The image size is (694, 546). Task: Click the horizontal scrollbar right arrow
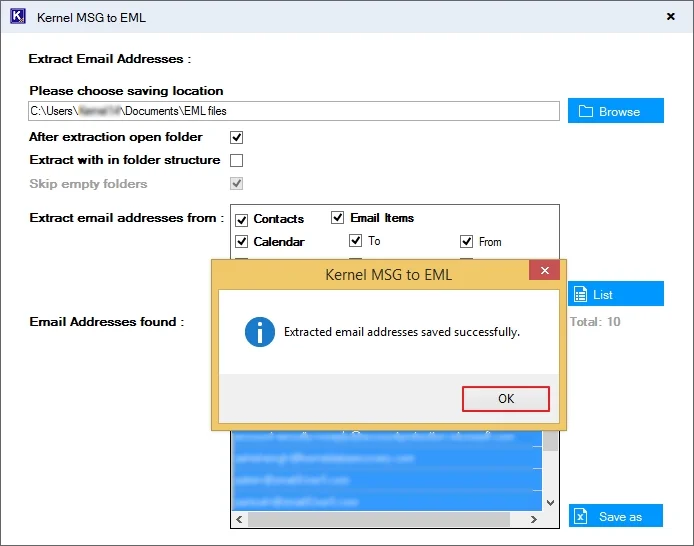pyautogui.click(x=534, y=519)
